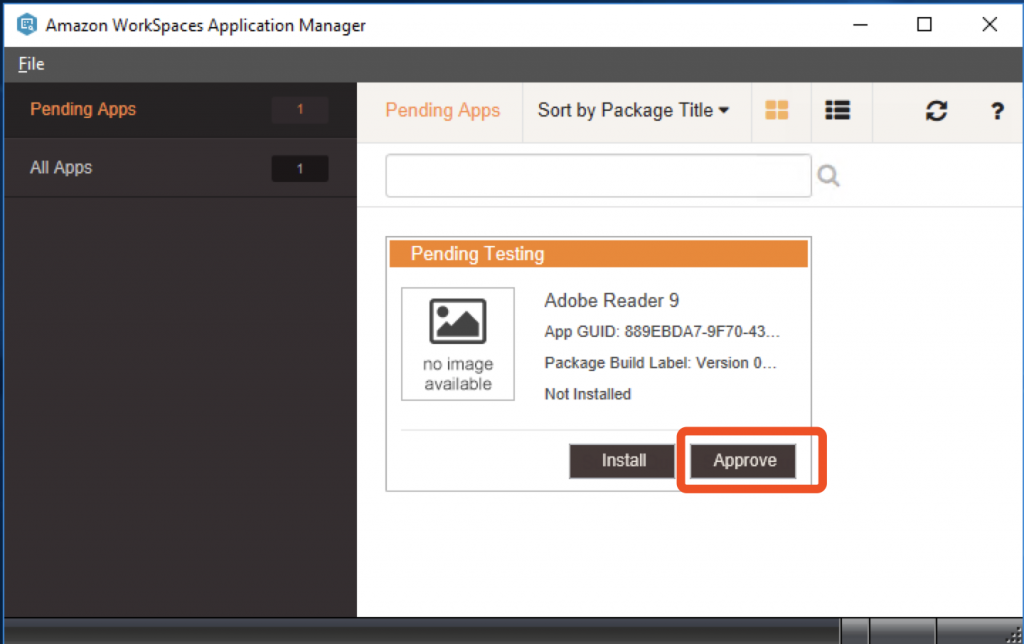Image resolution: width=1024 pixels, height=644 pixels.
Task: Close the Application Manager window
Action: click(x=989, y=25)
